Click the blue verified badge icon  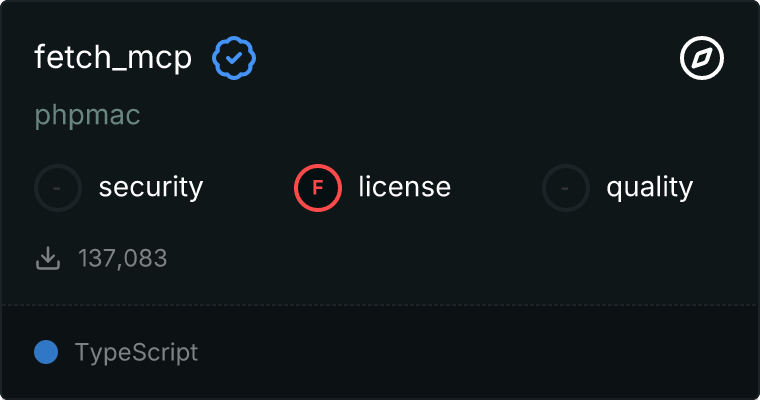pyautogui.click(x=234, y=59)
